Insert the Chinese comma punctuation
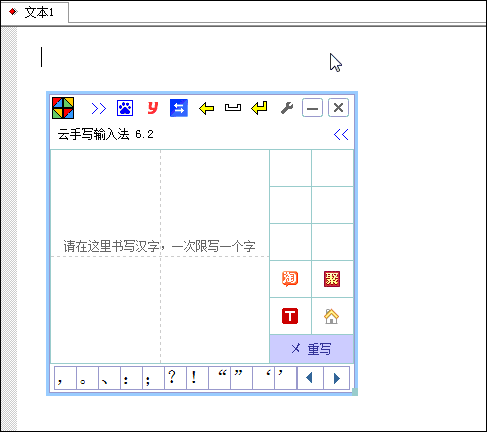 point(65,378)
